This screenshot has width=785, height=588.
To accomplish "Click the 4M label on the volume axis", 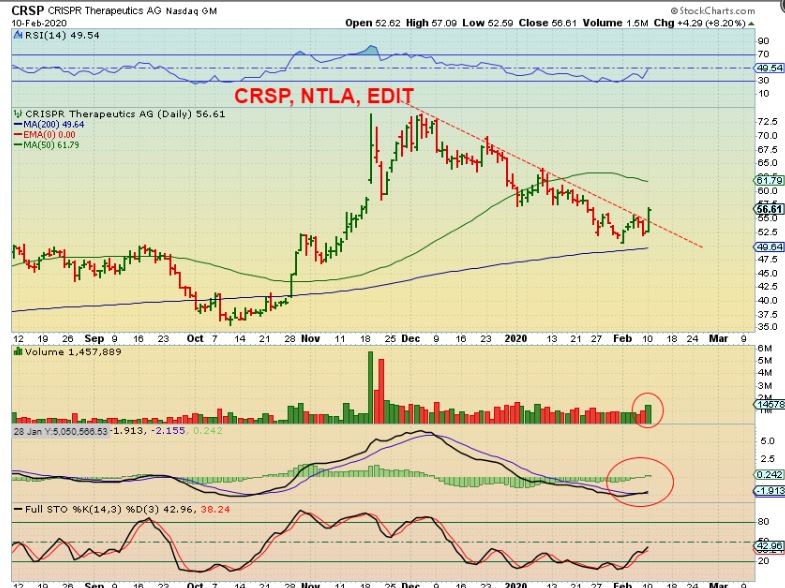I will [765, 373].
